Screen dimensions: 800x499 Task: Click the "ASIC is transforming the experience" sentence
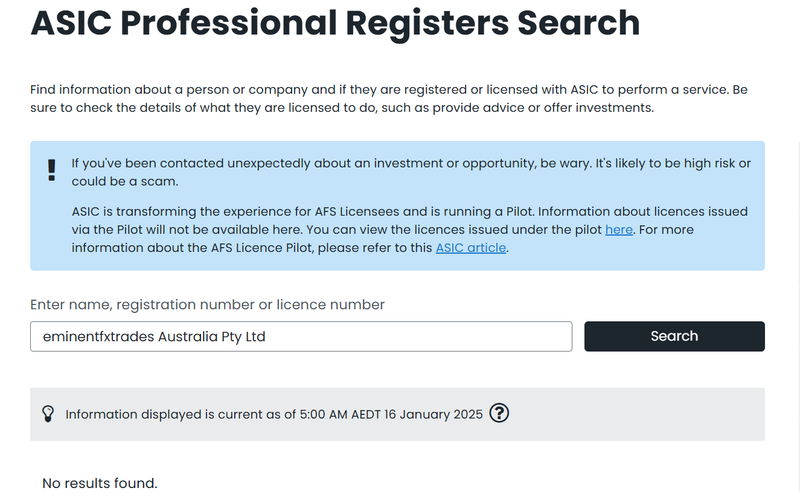coord(411,230)
